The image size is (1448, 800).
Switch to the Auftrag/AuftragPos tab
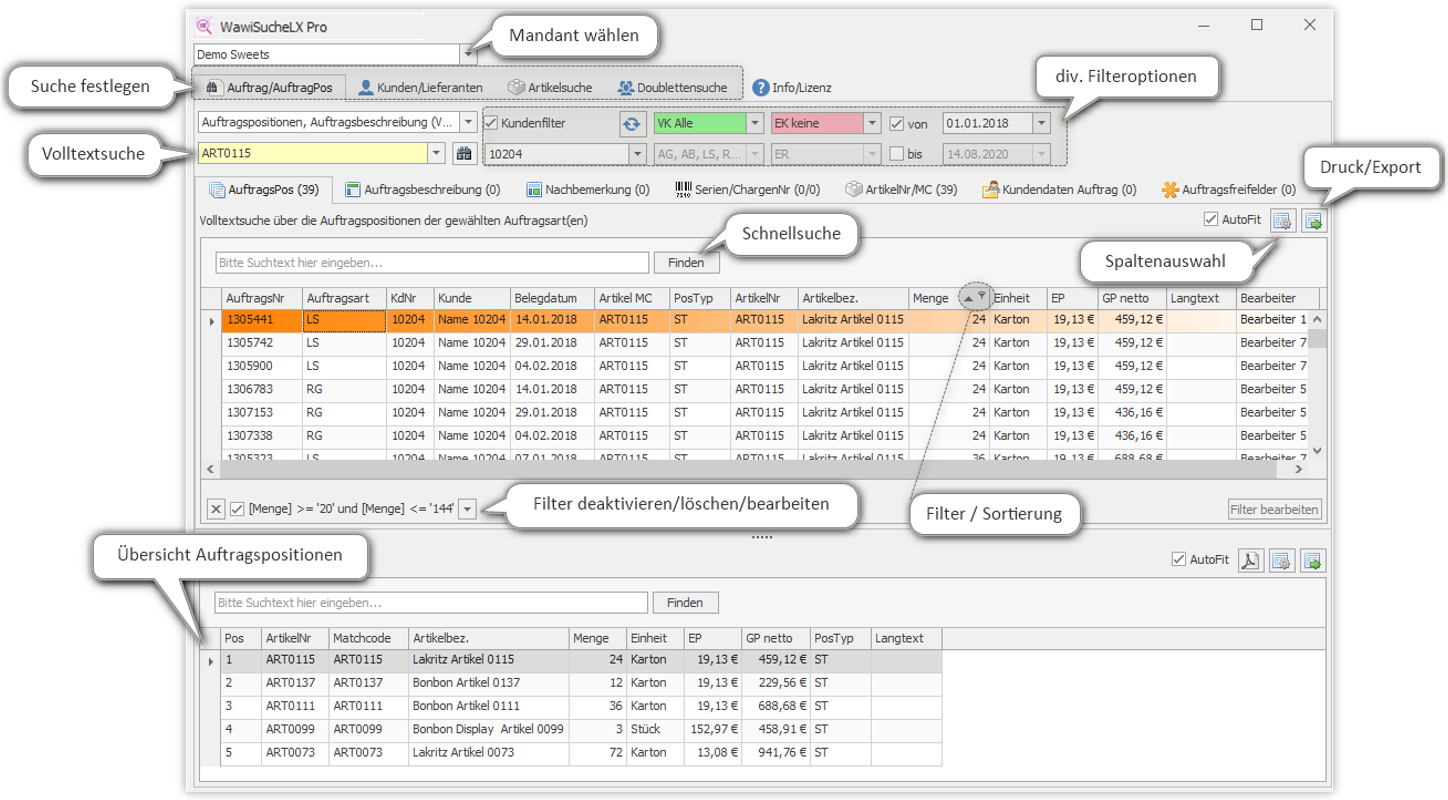point(269,87)
